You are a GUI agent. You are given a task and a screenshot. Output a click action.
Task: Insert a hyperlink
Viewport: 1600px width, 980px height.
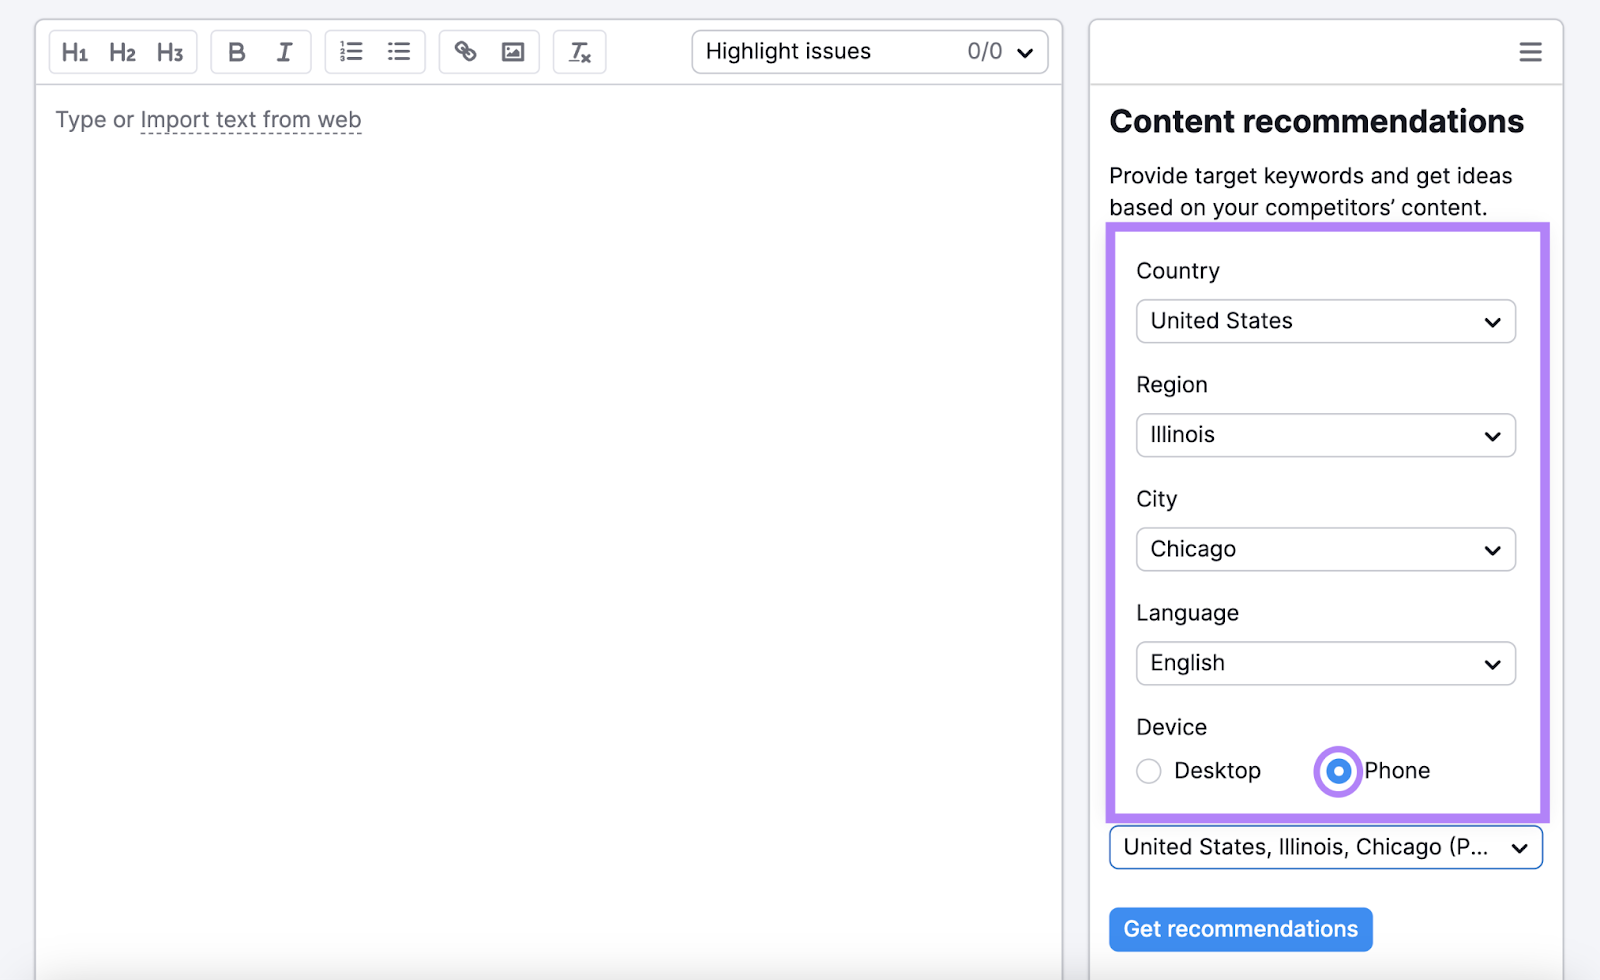click(464, 52)
